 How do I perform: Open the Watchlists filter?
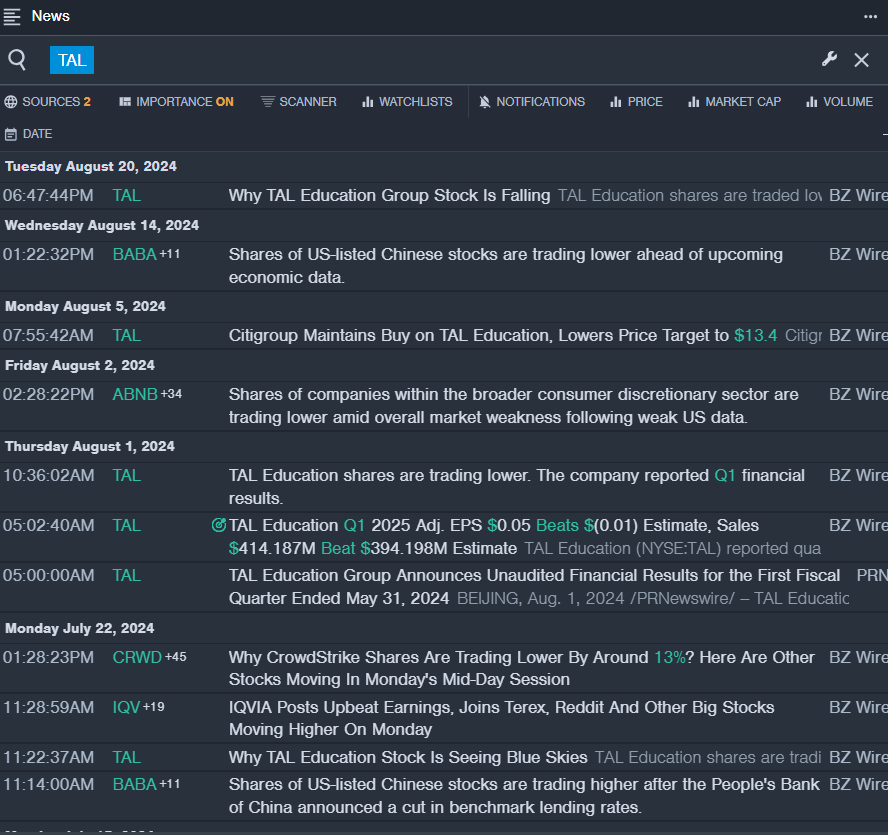click(x=407, y=102)
